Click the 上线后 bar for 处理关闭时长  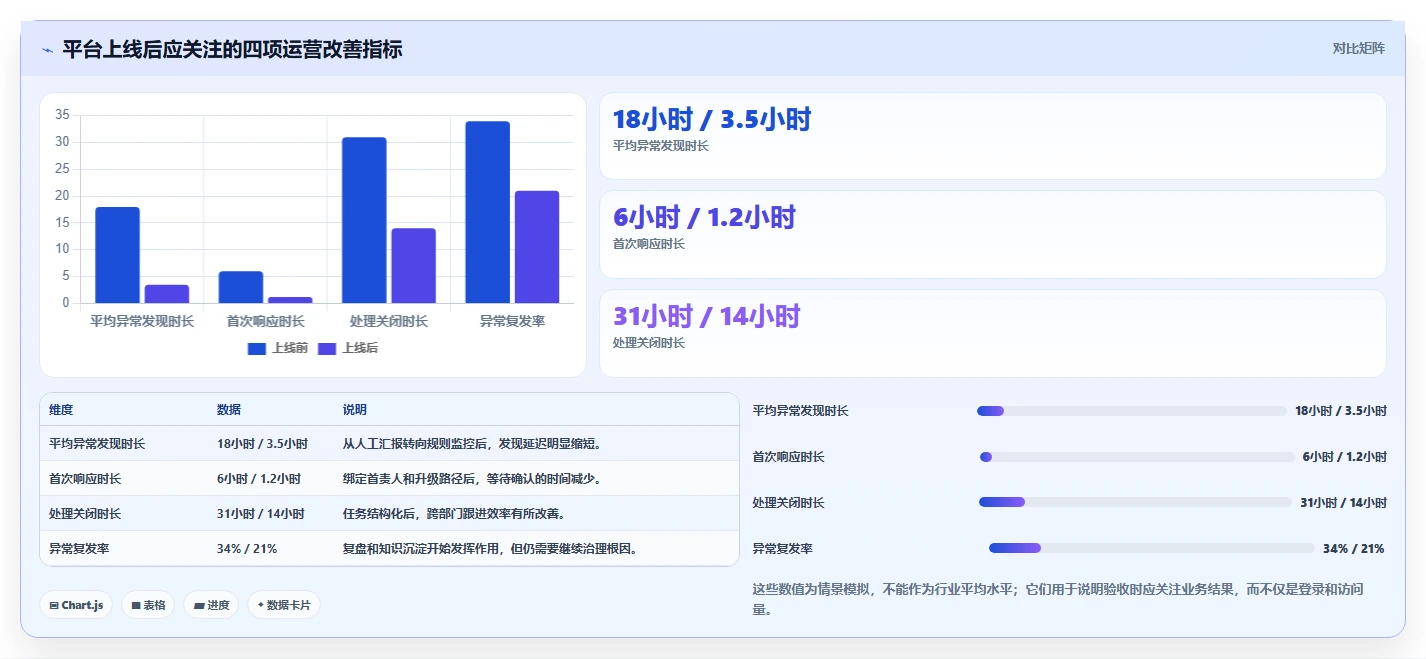pyautogui.click(x=413, y=266)
